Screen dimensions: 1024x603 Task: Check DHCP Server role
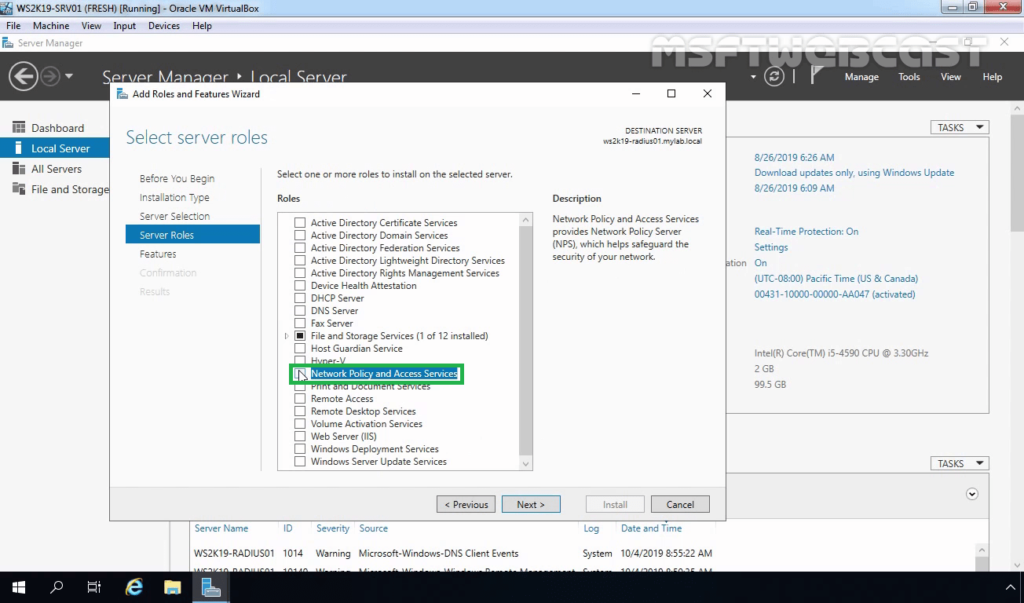pyautogui.click(x=300, y=298)
